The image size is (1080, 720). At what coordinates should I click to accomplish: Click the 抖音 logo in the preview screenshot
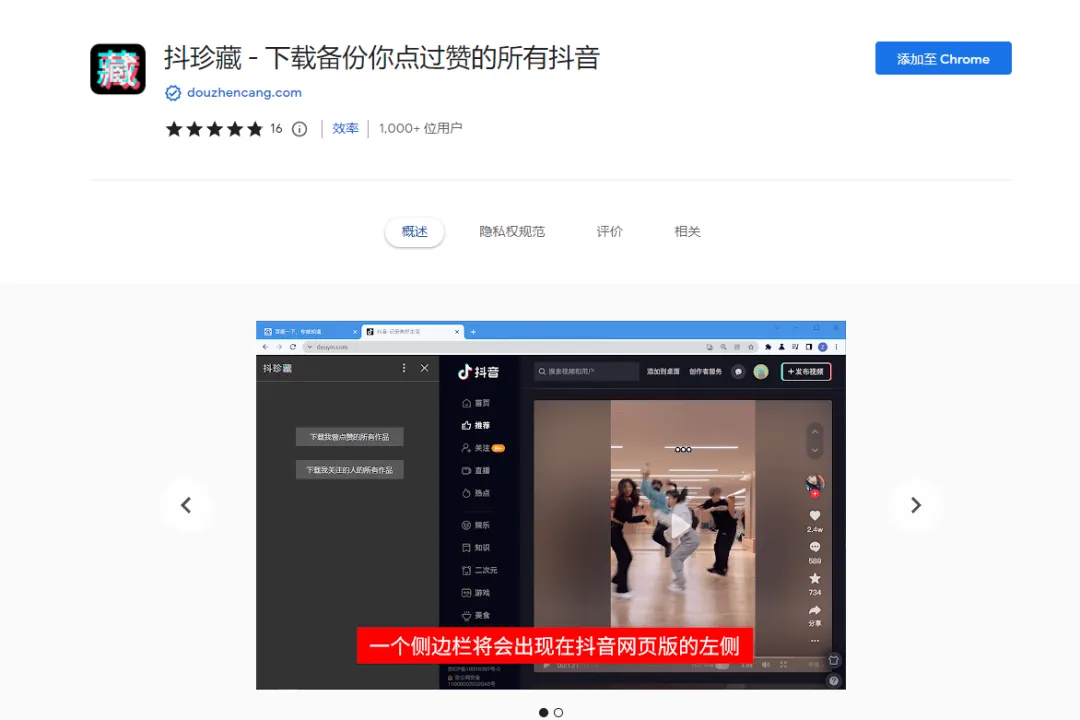click(478, 372)
